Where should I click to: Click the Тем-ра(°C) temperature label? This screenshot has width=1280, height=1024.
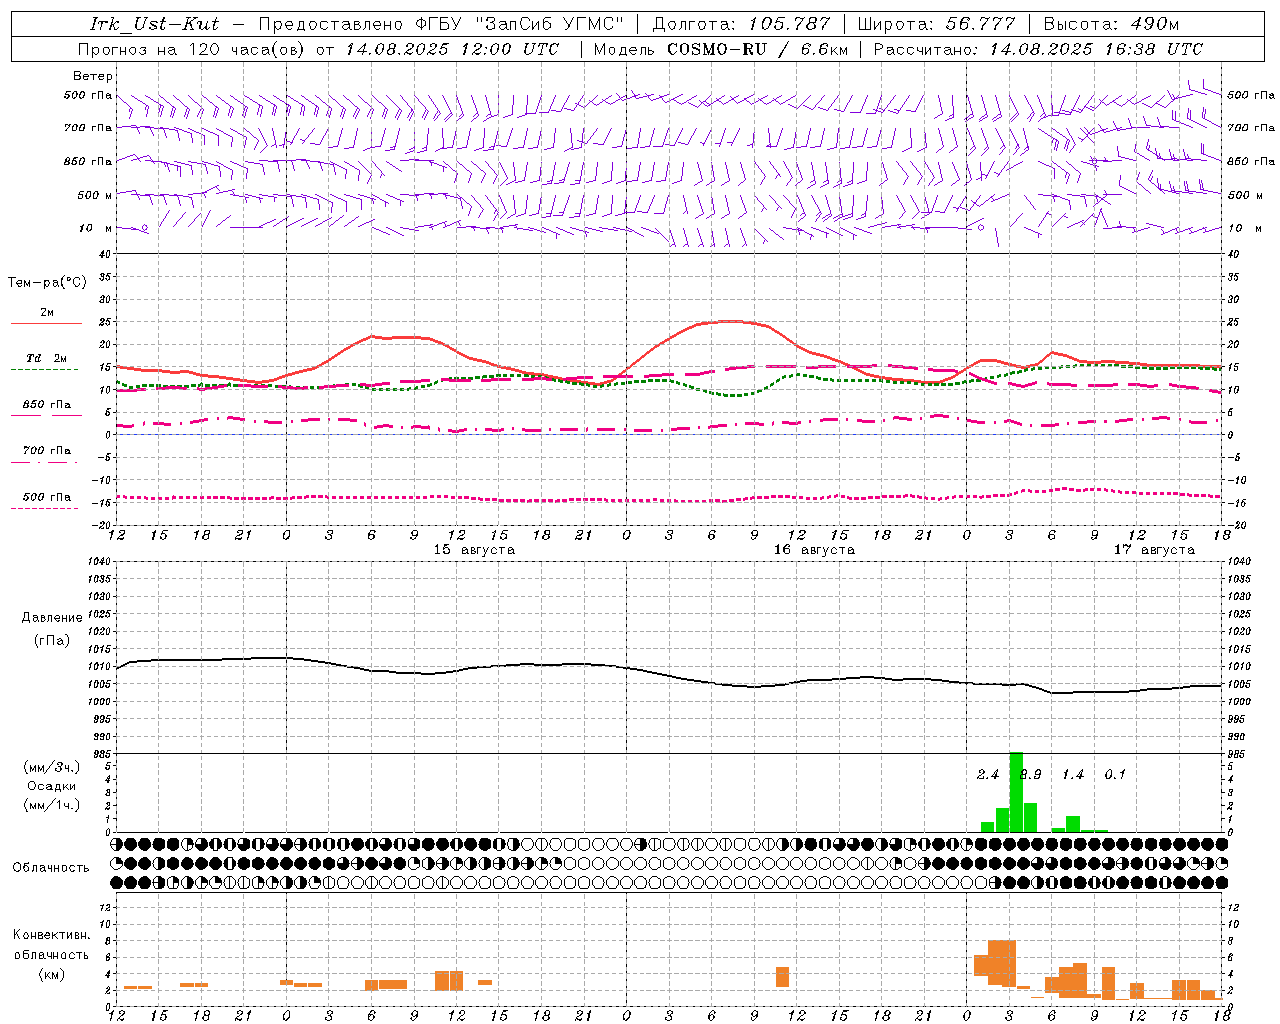point(47,283)
